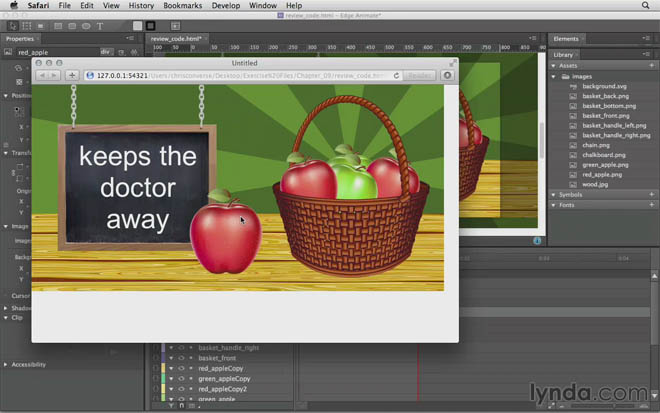660x413 pixels.
Task: Open the Library panel options menu
Action: coord(646,54)
